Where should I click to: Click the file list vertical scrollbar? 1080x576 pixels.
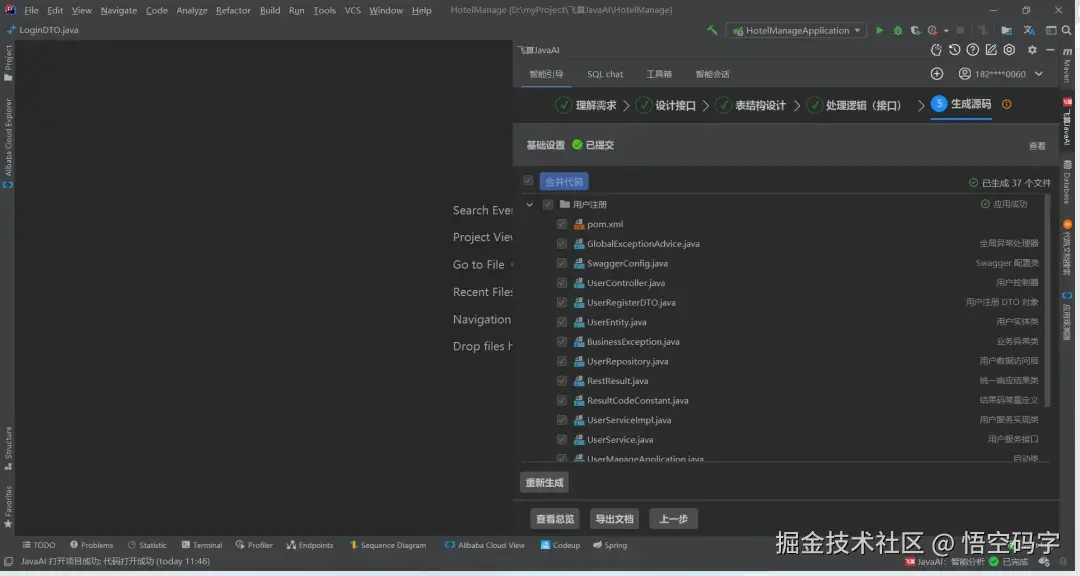[x=1048, y=300]
